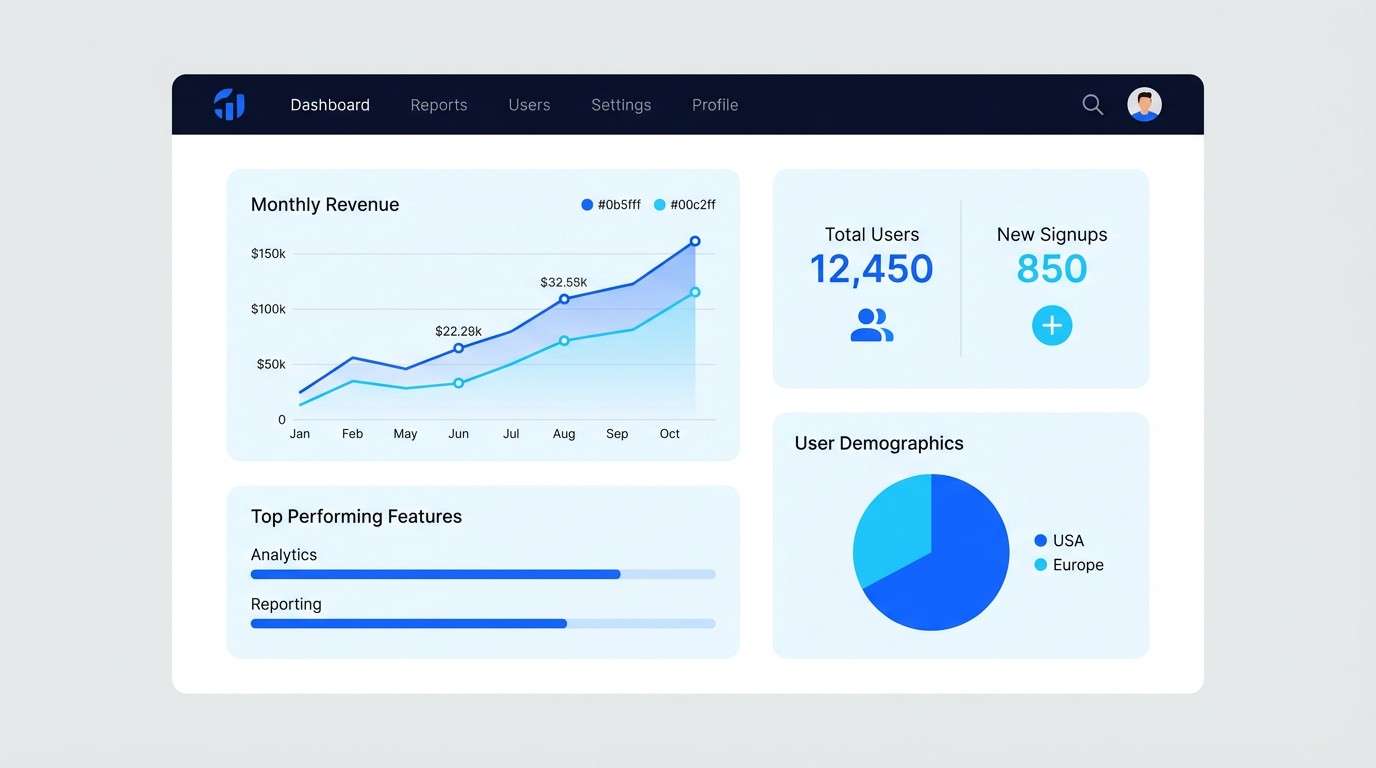Select the $32.5SK data point on the chart
Image resolution: width=1376 pixels, height=768 pixels.
pyautogui.click(x=564, y=298)
